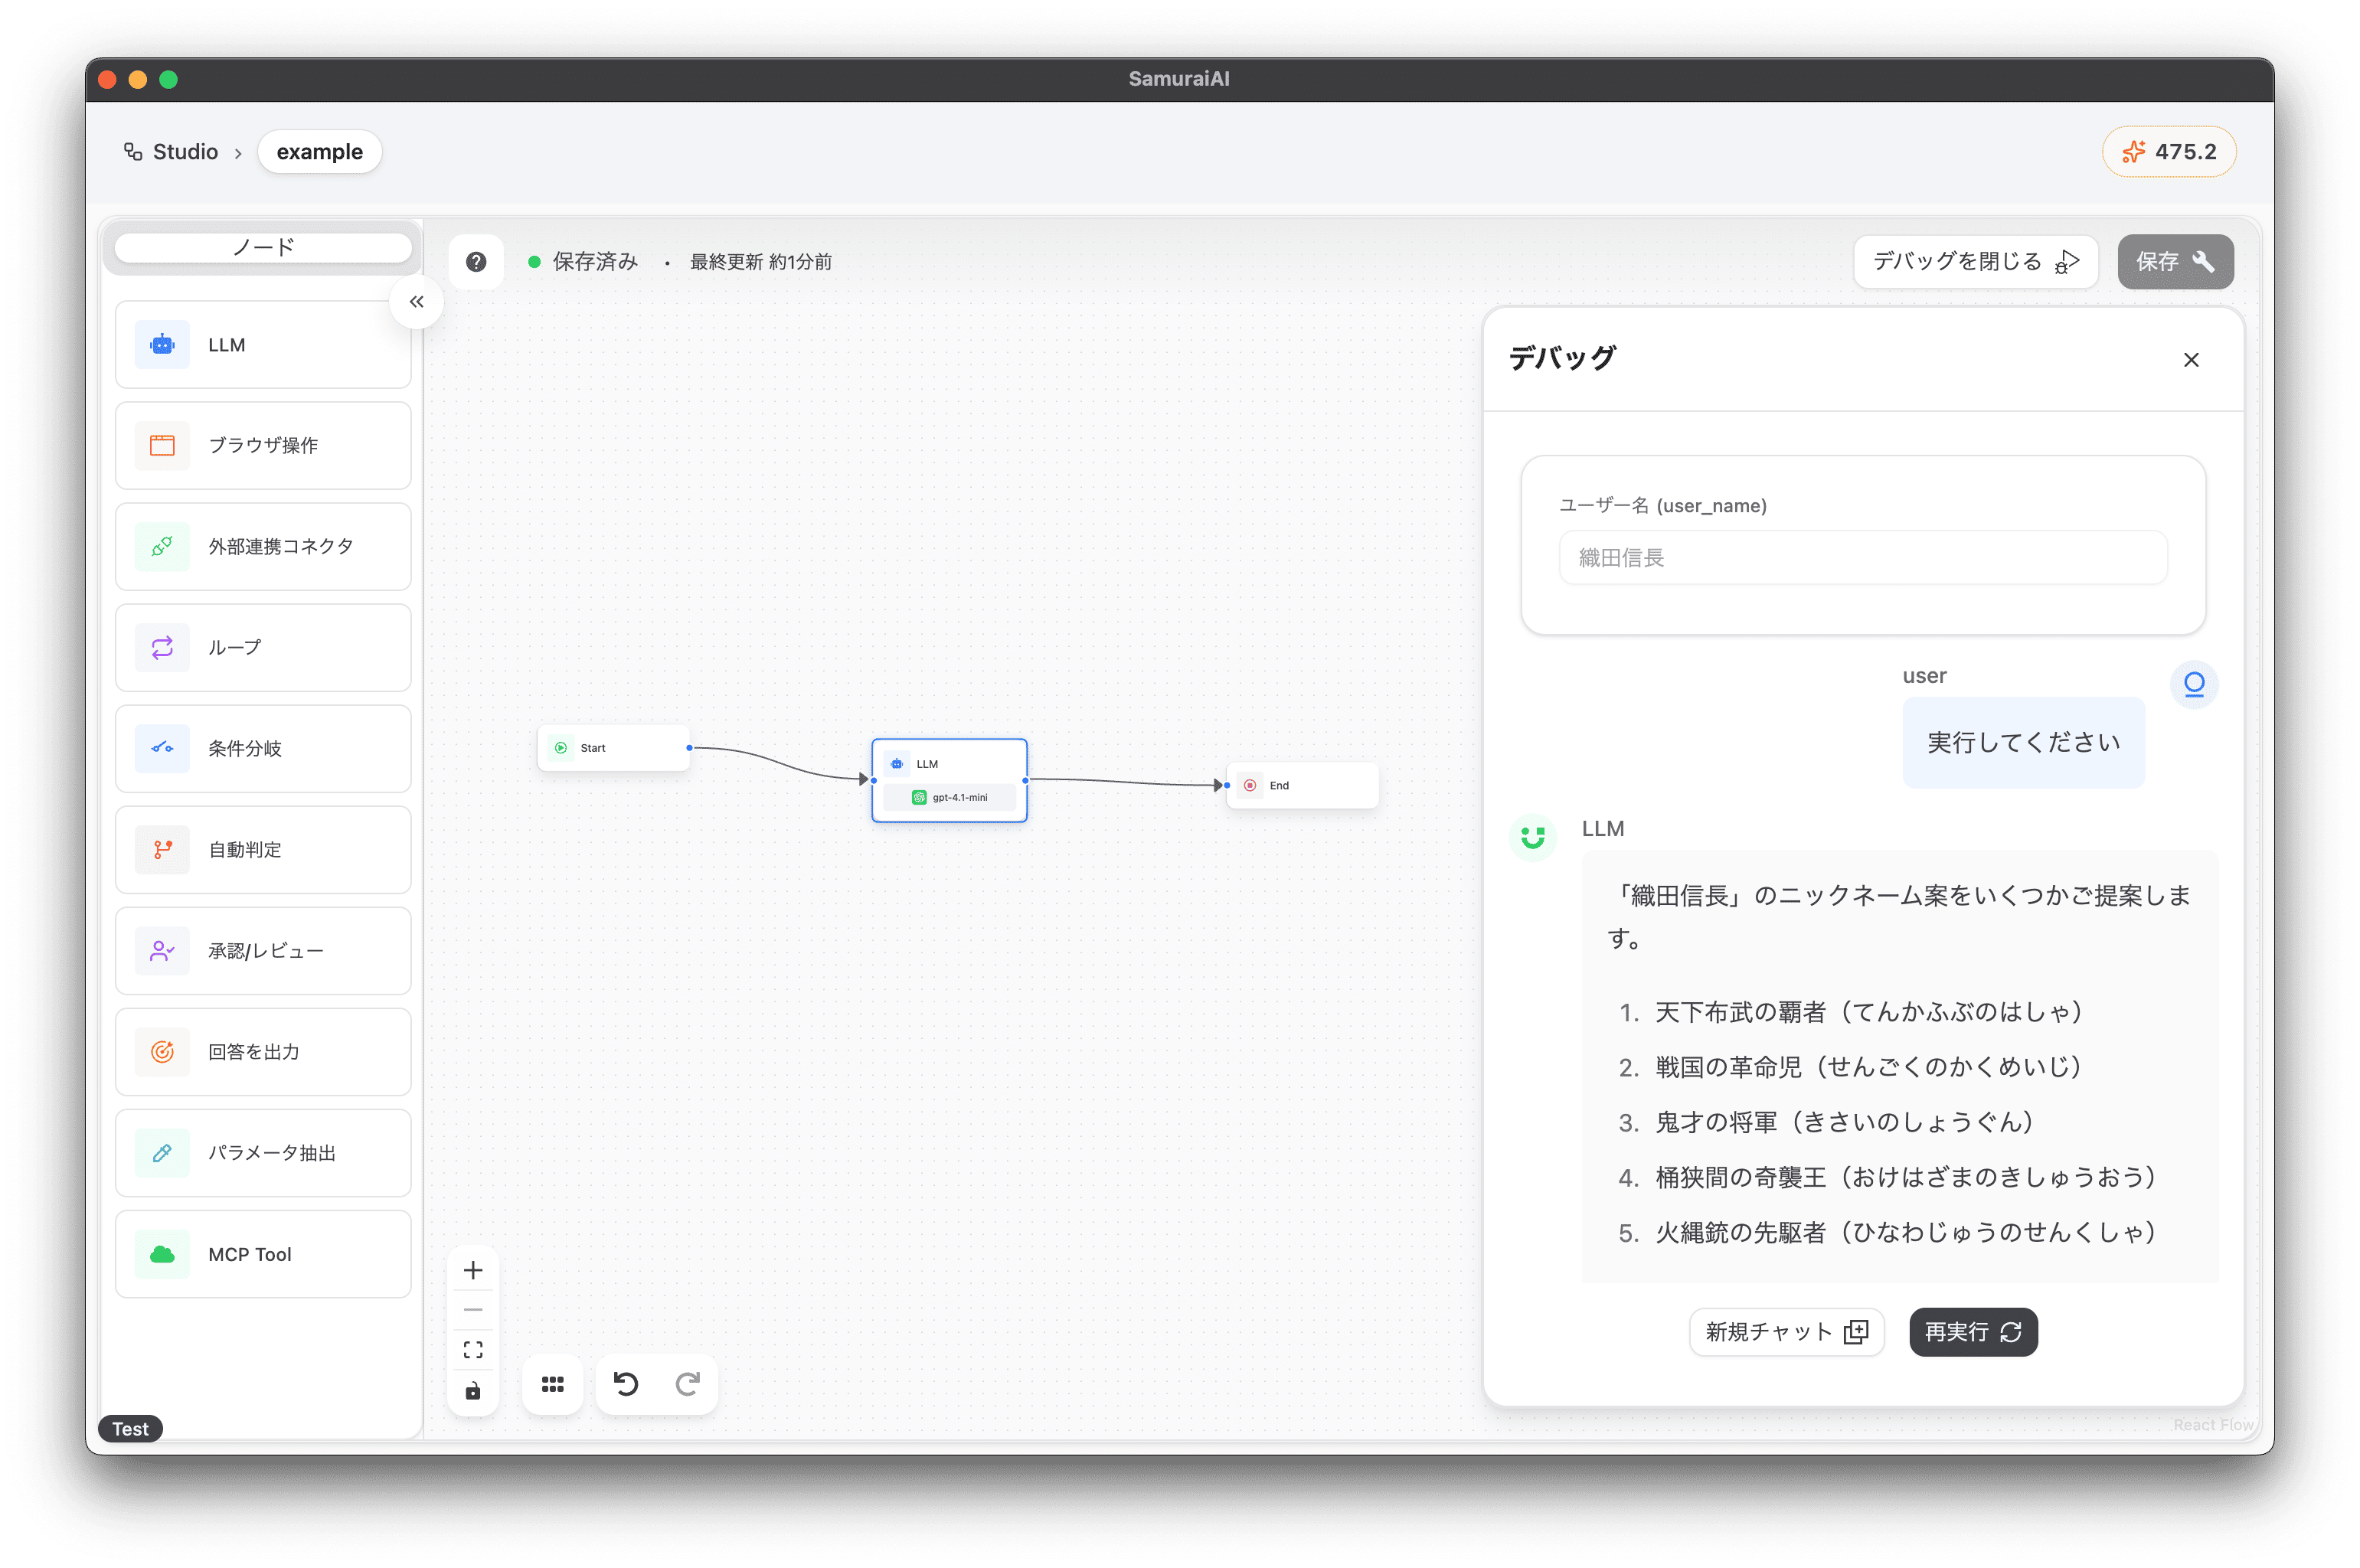Close the デバッグ panel with X
Screen dimensions: 2360x1568
tap(2190, 360)
